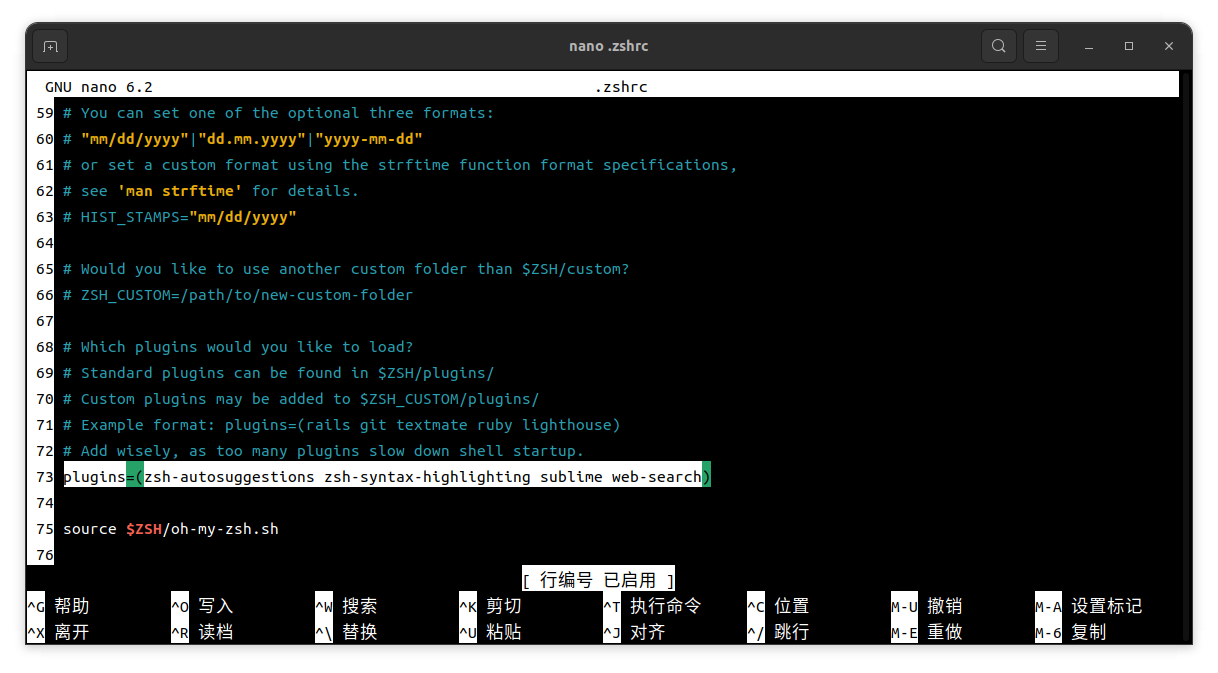This screenshot has height=673, width=1218.
Task: Open a new terminal tab with the plus icon
Action: (x=50, y=46)
